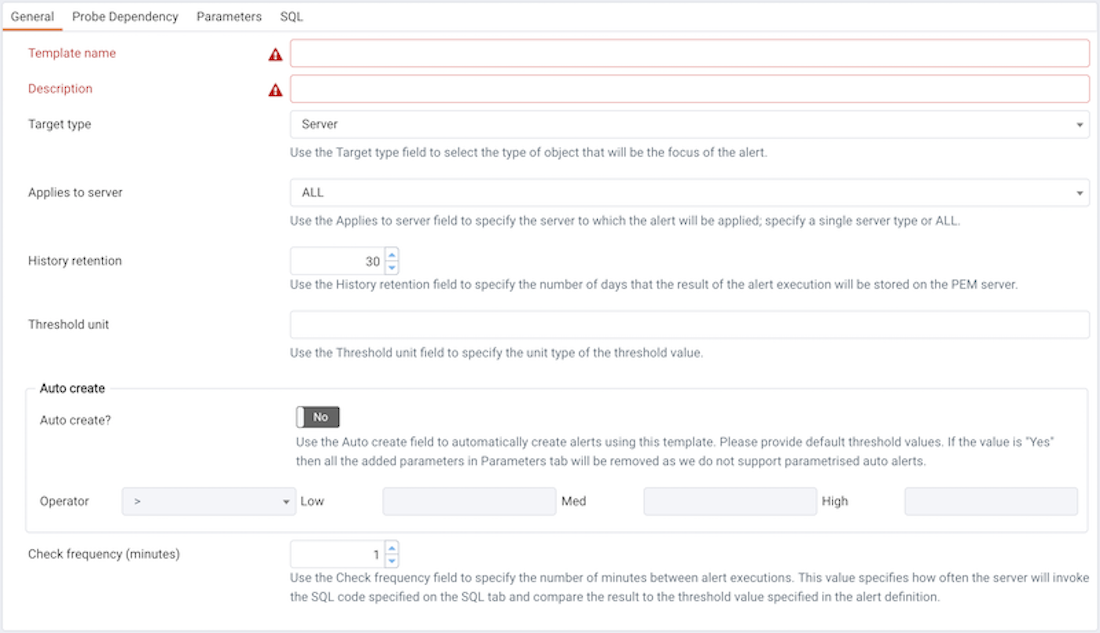Click the Description warning icon

[x=276, y=90]
